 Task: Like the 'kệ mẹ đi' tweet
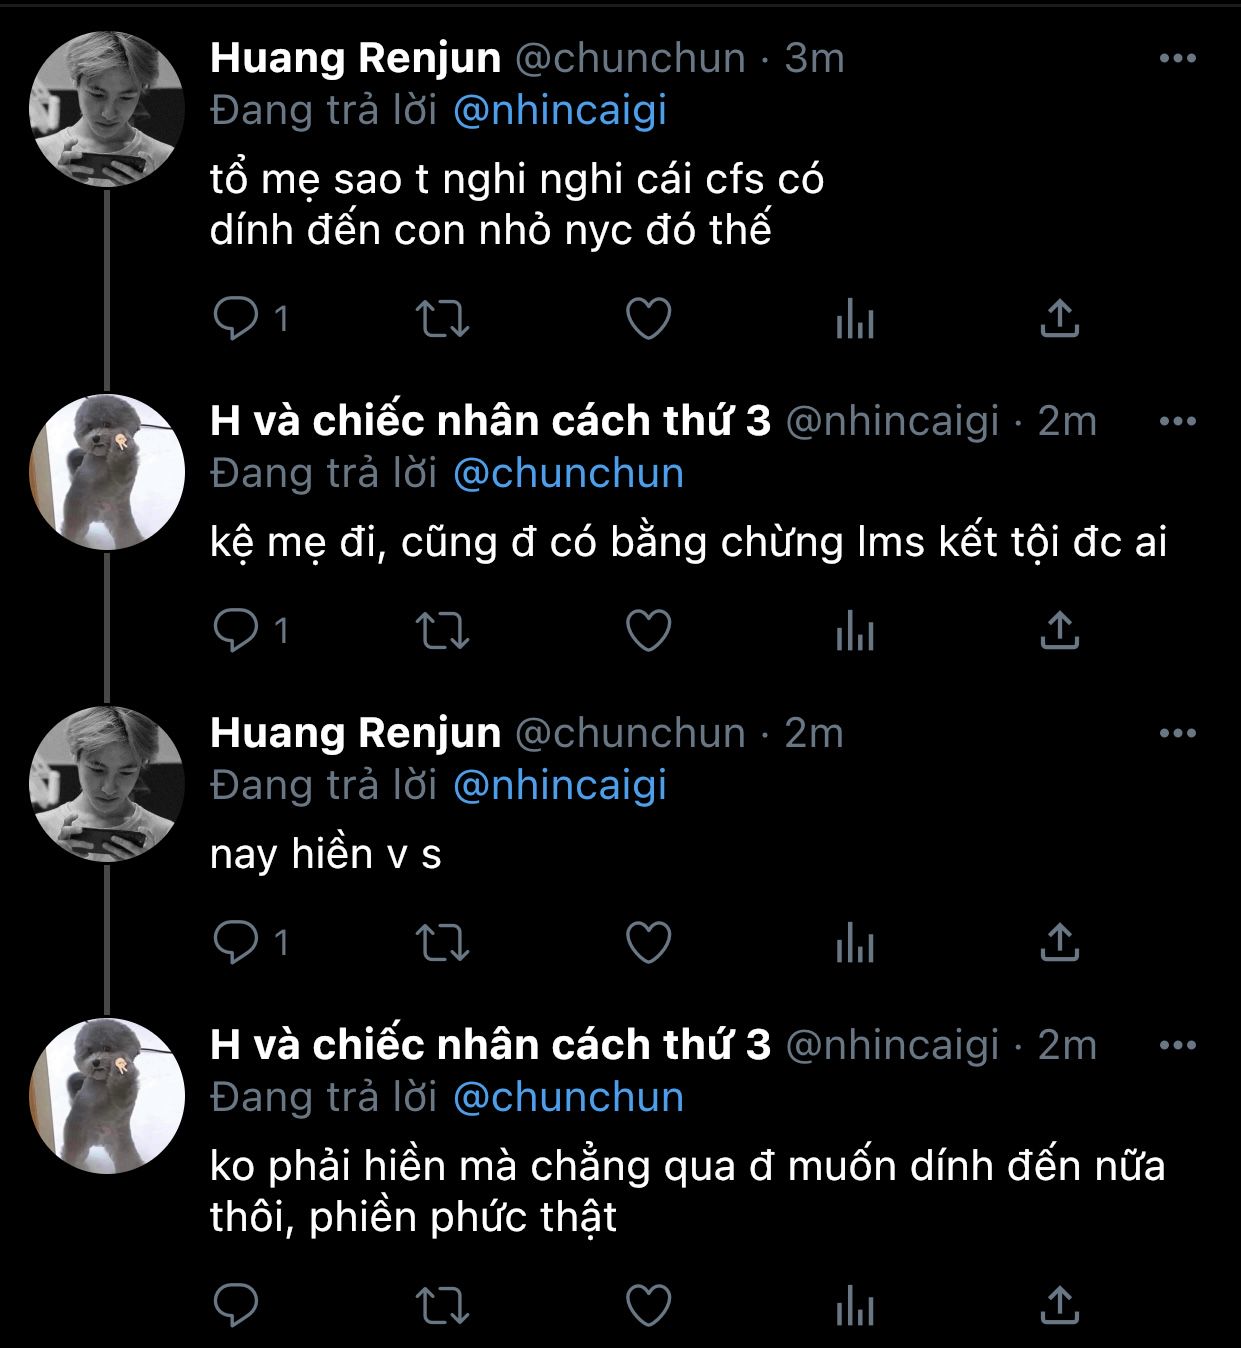coord(648,631)
